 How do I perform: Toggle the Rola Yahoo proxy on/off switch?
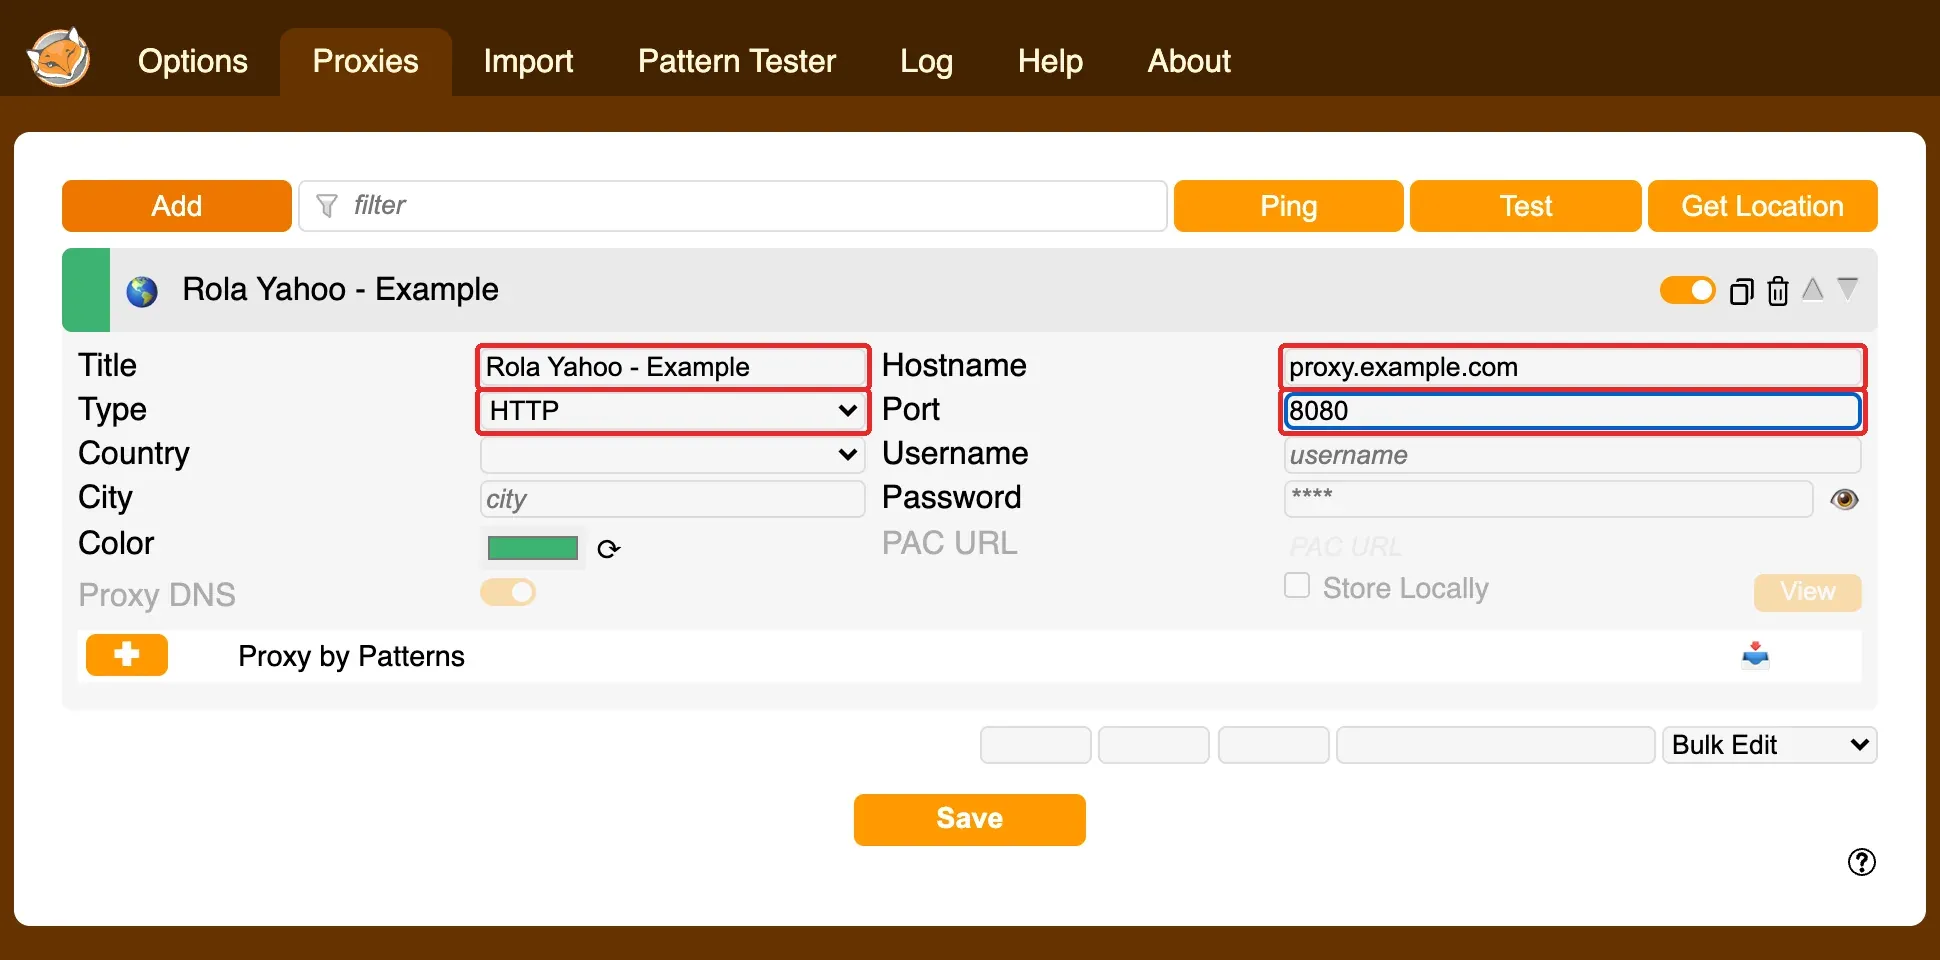[1687, 290]
